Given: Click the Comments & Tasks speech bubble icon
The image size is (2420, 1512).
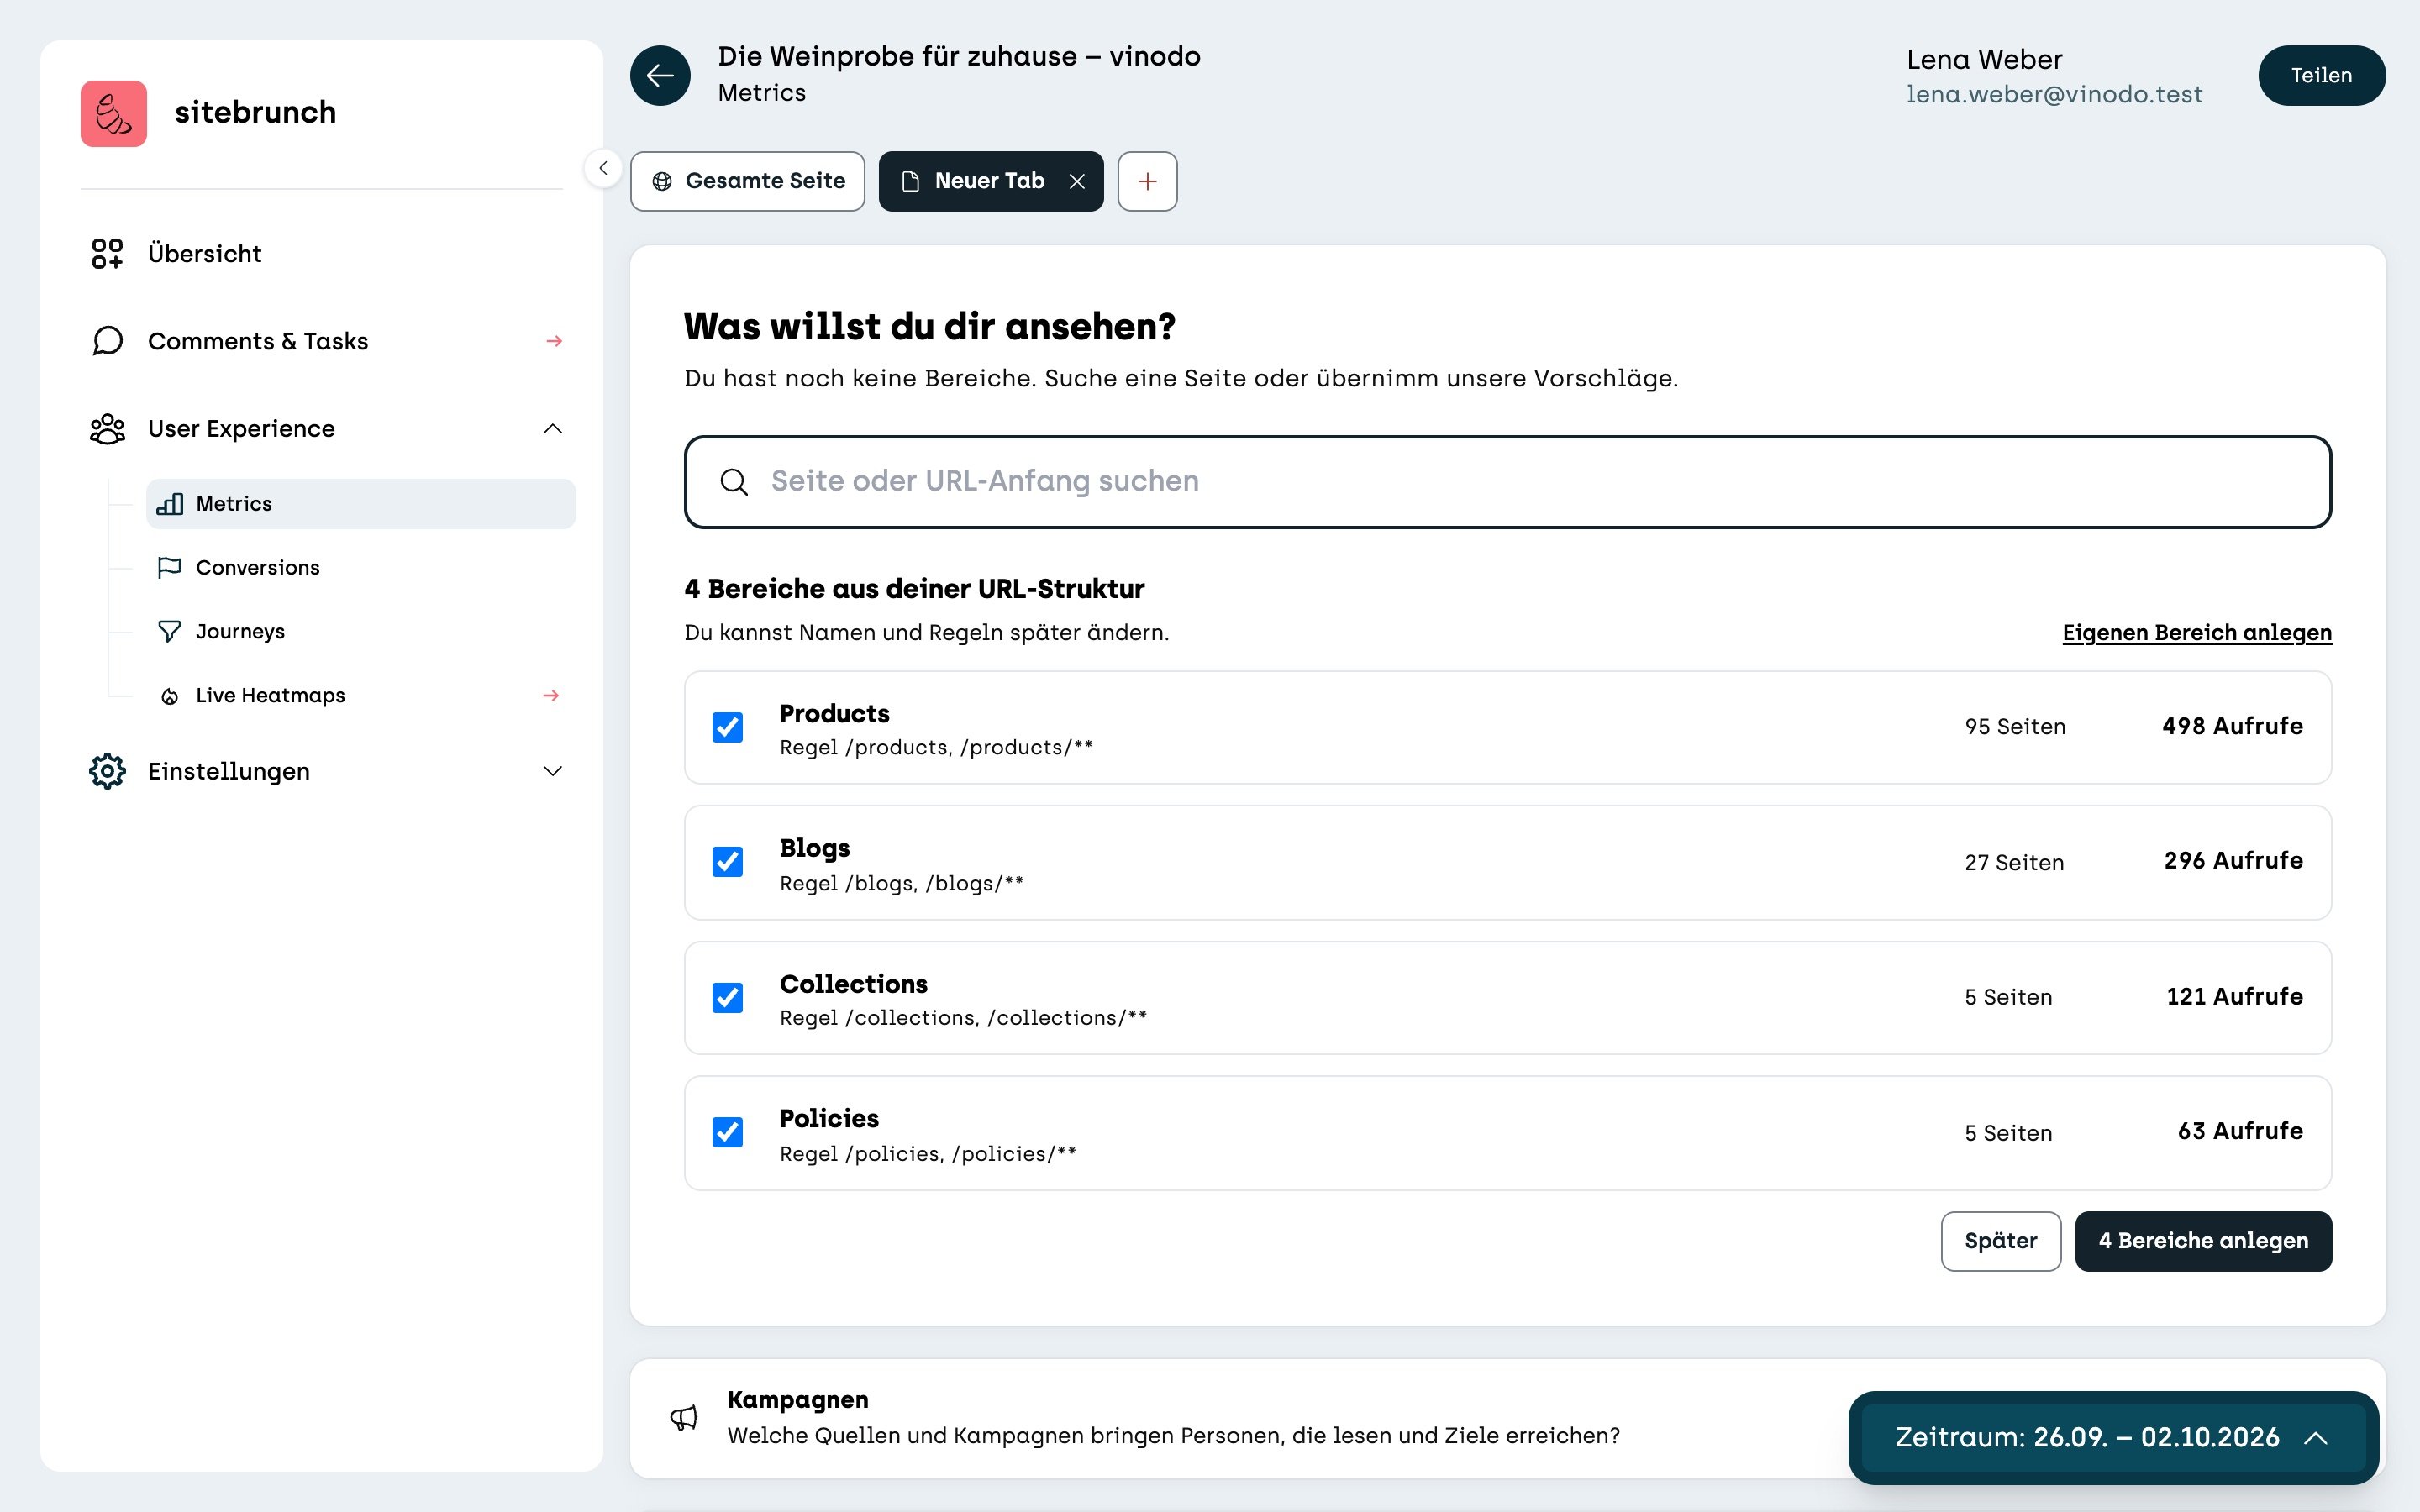Looking at the screenshot, I should (x=107, y=341).
